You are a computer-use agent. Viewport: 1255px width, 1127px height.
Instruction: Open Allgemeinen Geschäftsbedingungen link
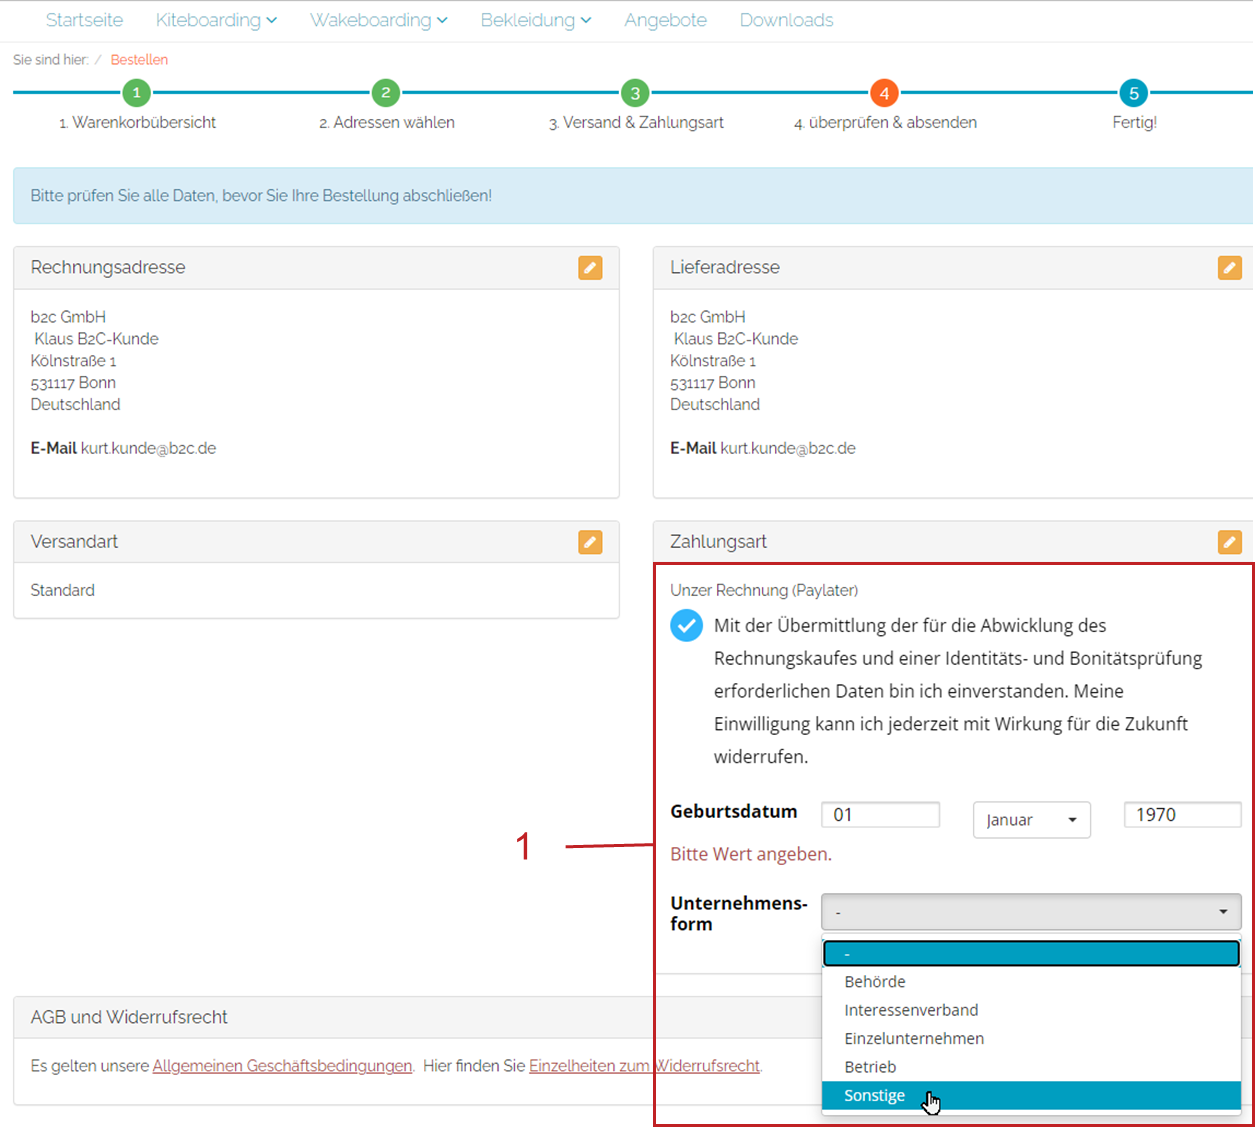click(282, 1066)
